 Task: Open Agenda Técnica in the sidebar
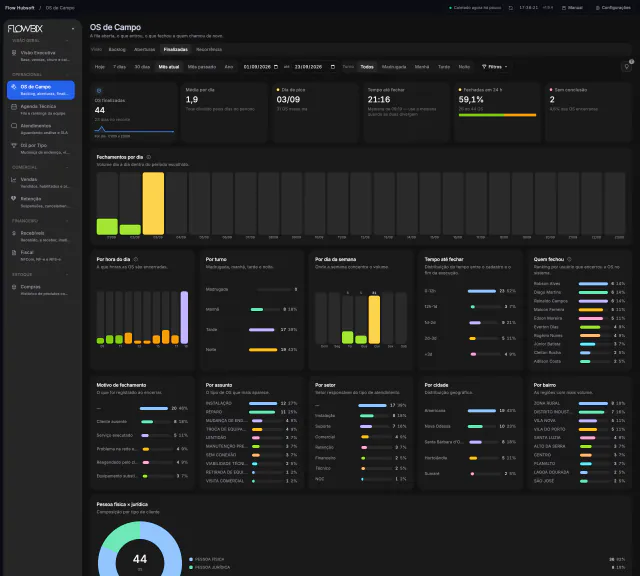tap(41, 109)
